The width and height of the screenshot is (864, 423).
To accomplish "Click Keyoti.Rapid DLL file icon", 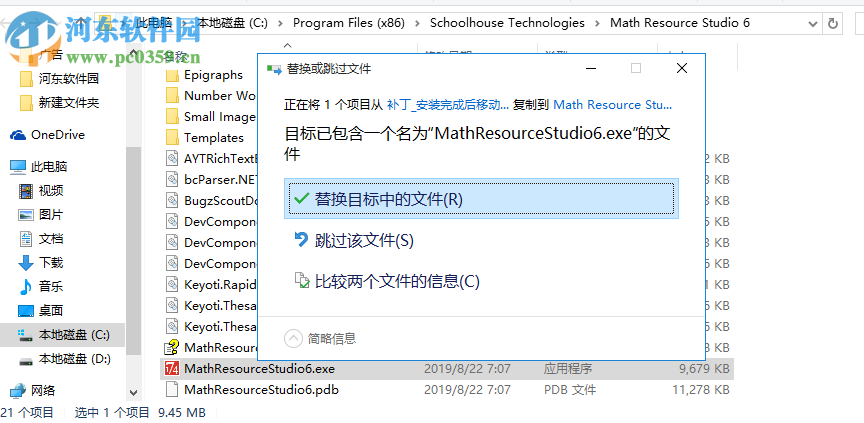I will (x=172, y=284).
